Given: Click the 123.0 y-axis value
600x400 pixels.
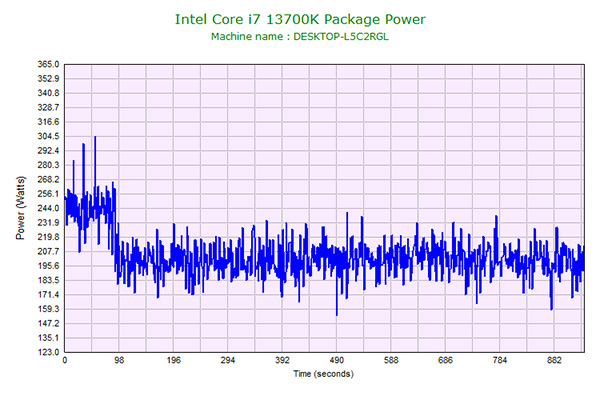Looking at the screenshot, I should [x=48, y=352].
